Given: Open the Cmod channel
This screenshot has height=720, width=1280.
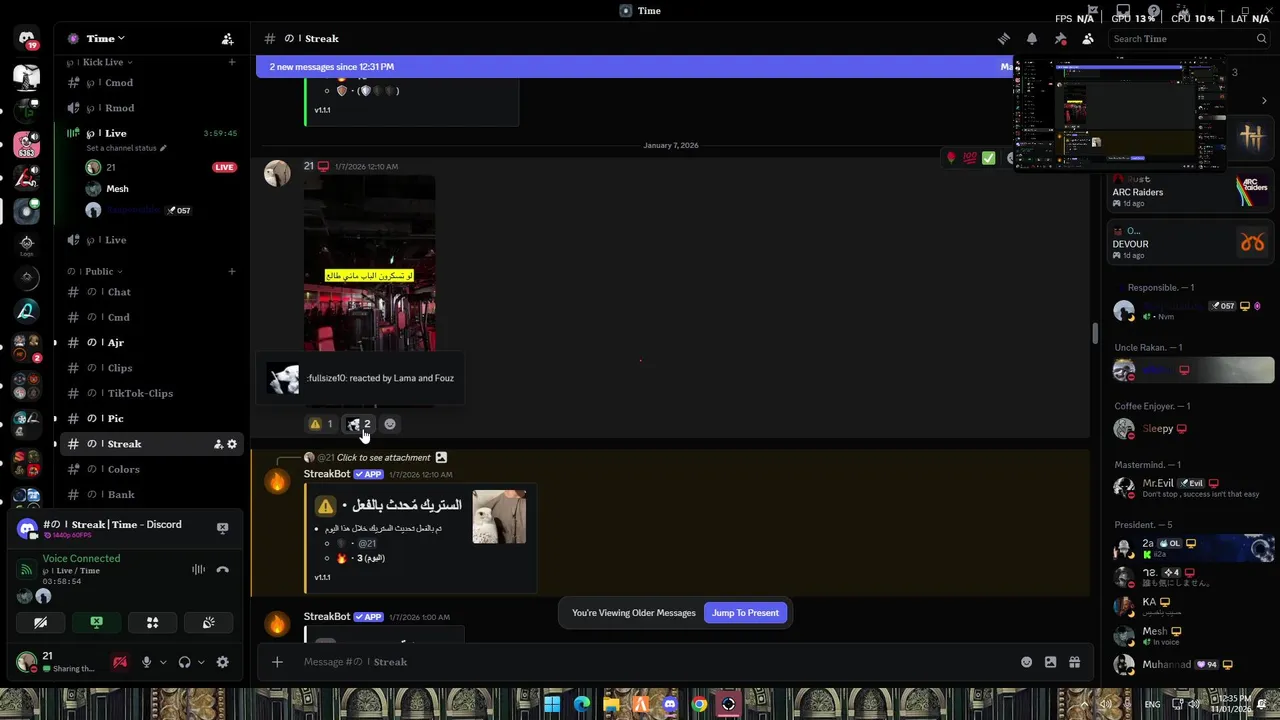Looking at the screenshot, I should pyautogui.click(x=150, y=83).
